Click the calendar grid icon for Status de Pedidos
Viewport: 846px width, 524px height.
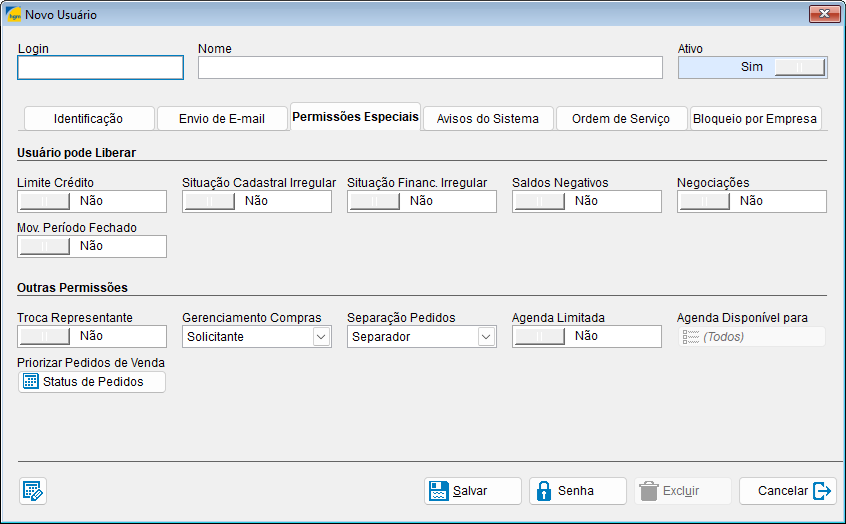click(x=31, y=381)
